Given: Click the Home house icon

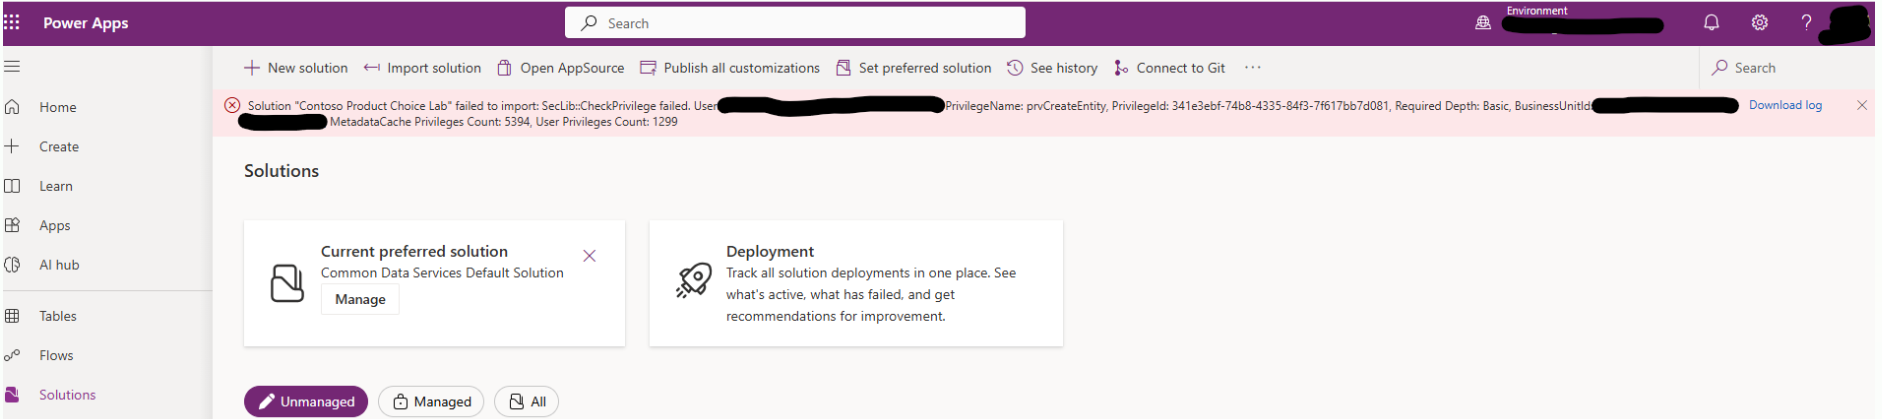Looking at the screenshot, I should (12, 107).
